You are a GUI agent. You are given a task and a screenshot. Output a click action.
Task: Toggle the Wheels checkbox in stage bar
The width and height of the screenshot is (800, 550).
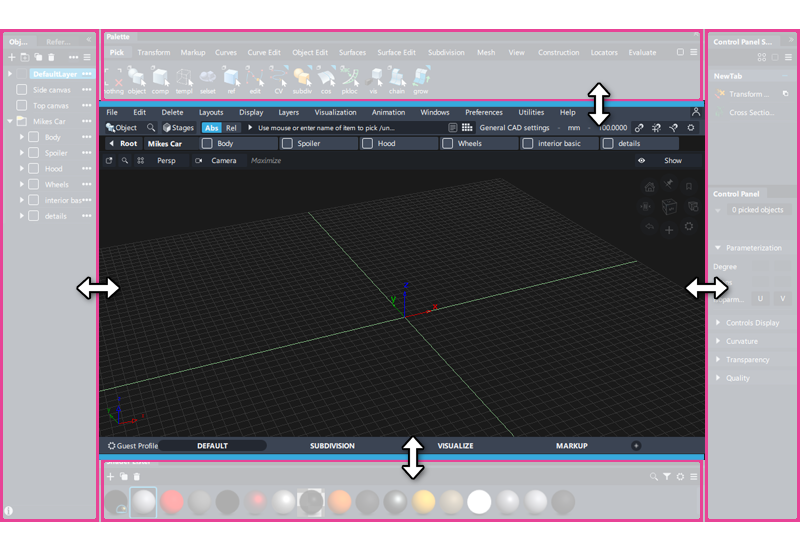(x=447, y=144)
